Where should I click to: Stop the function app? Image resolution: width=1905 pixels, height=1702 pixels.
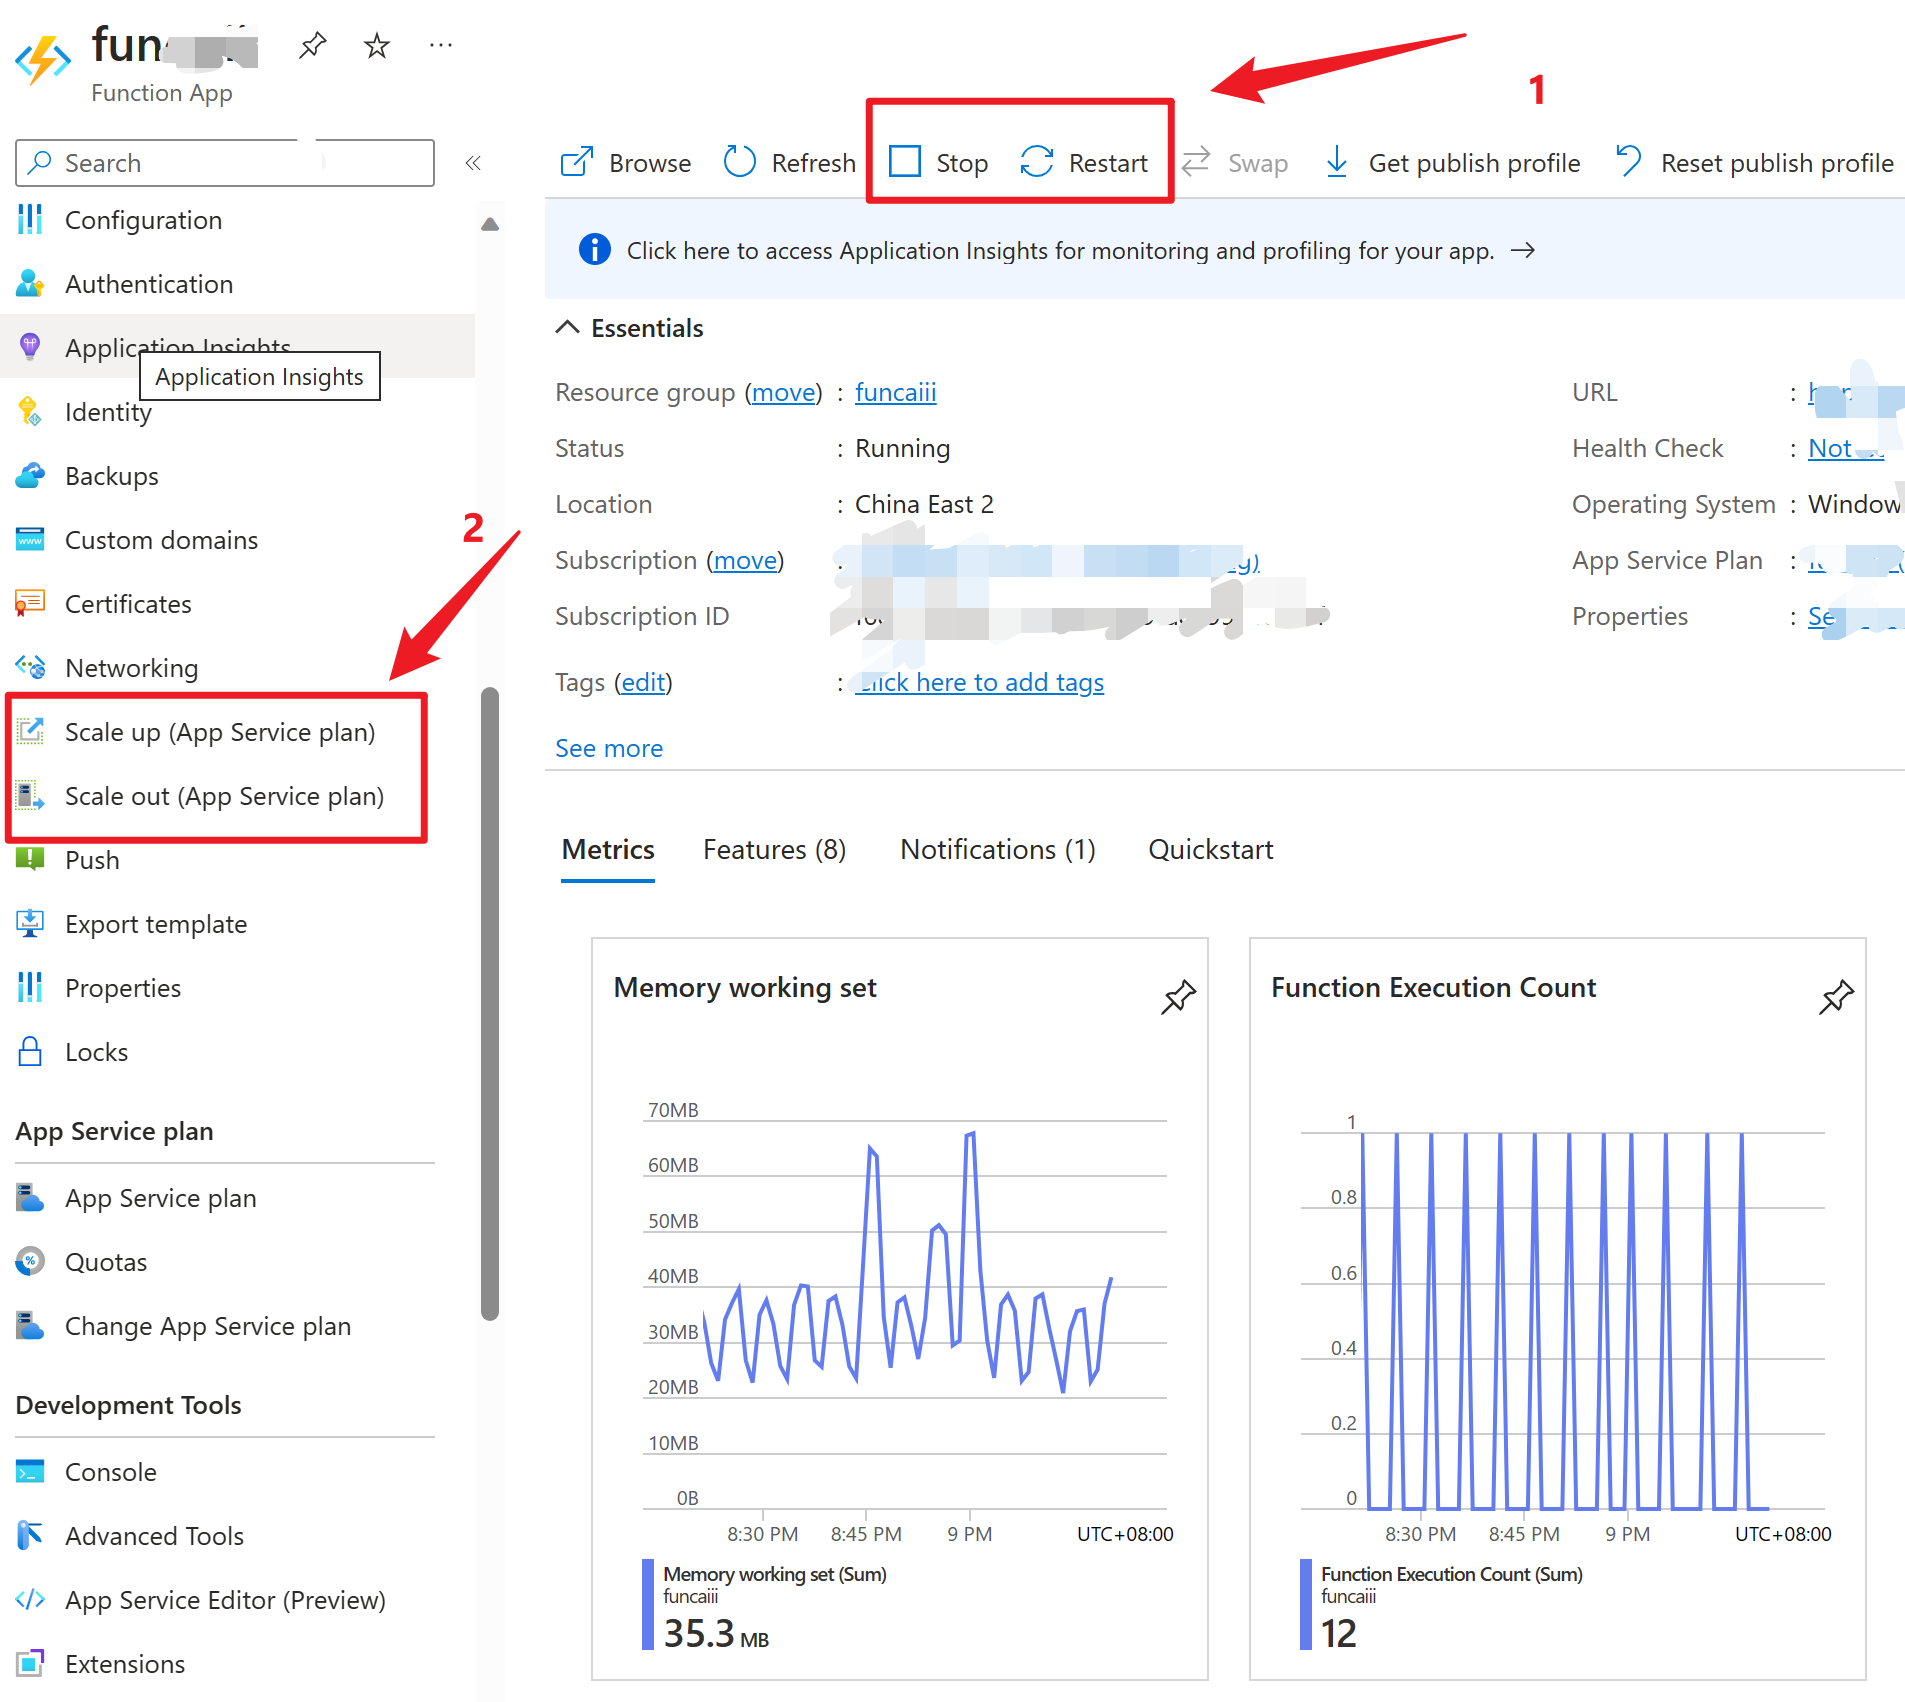(x=938, y=163)
